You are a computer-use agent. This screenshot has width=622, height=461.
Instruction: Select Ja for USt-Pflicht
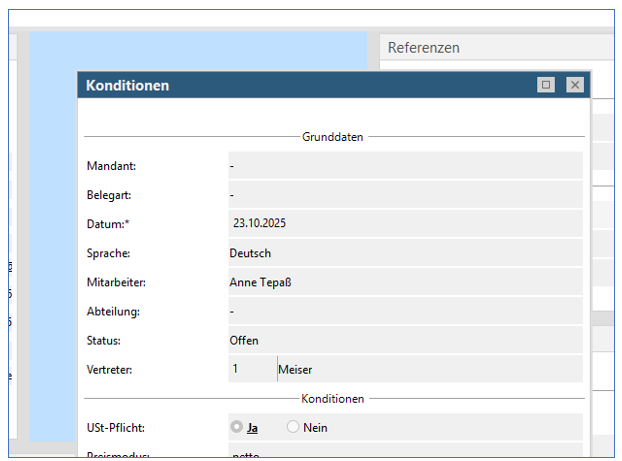click(237, 427)
